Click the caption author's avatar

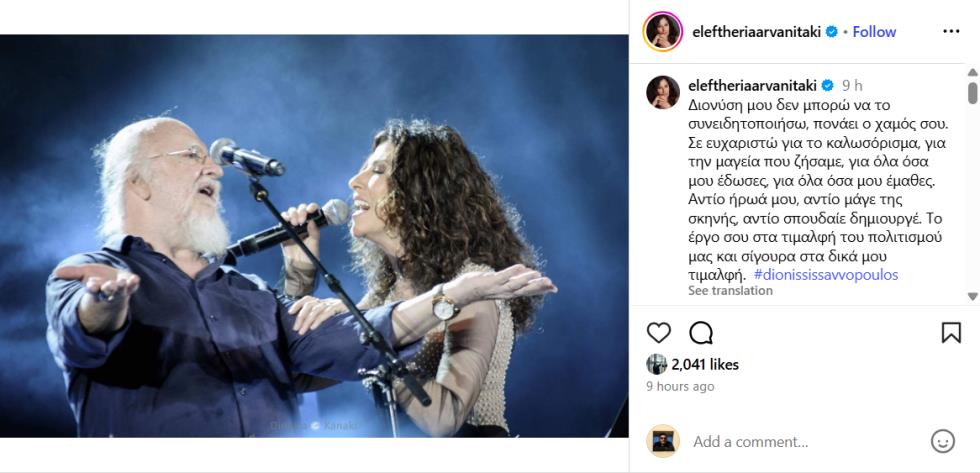[x=662, y=92]
